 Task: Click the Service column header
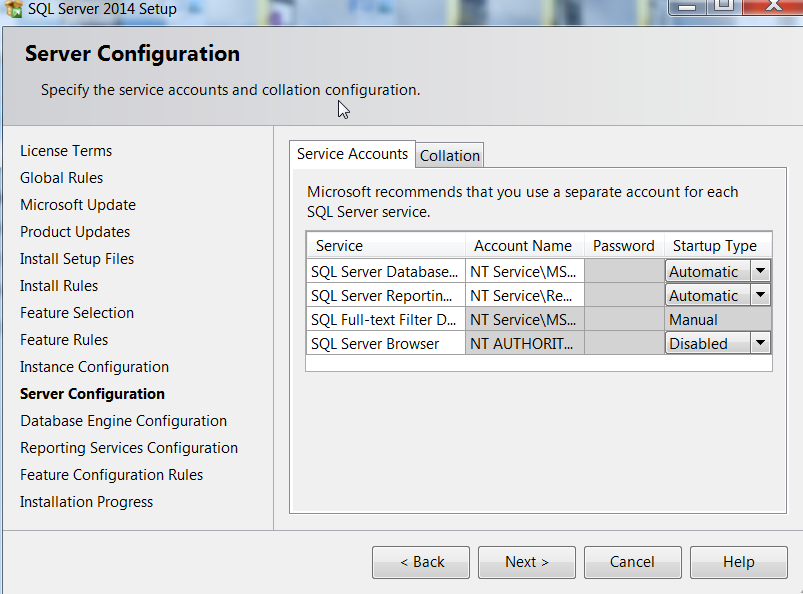tap(385, 245)
